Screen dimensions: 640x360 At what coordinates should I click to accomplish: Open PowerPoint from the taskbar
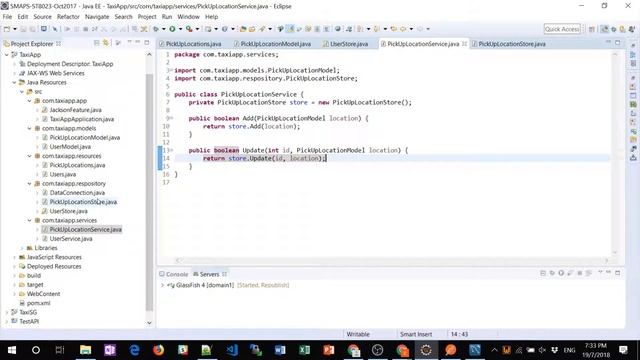click(329, 350)
